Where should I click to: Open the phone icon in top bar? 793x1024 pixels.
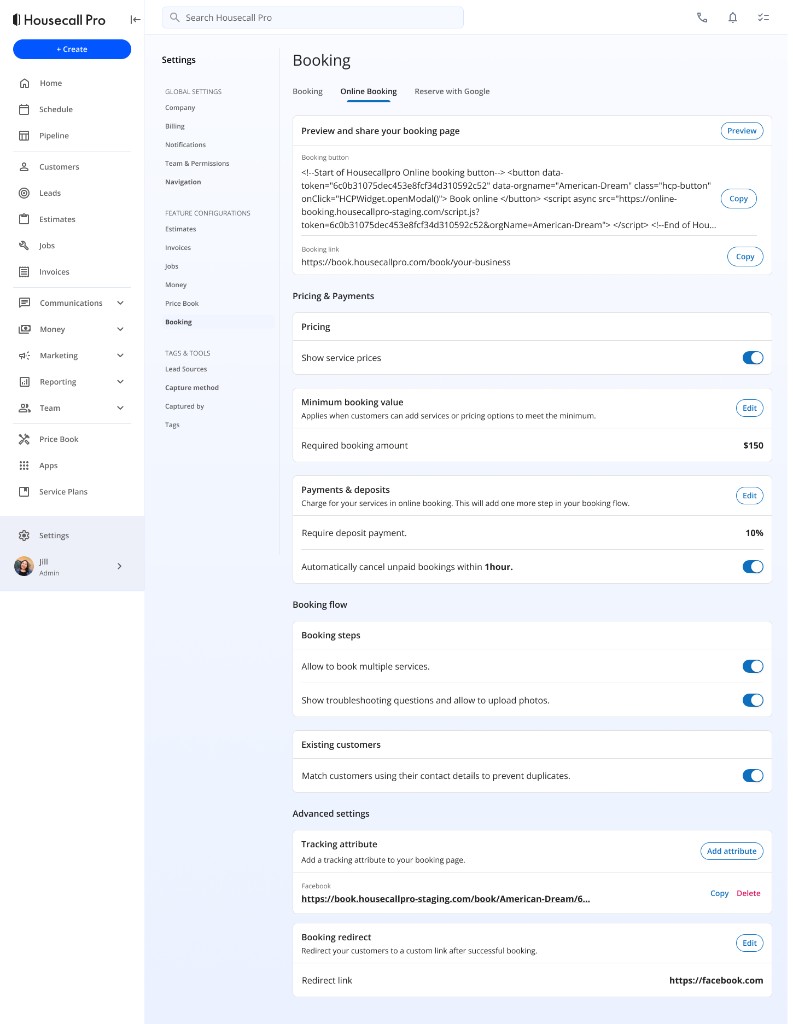[x=702, y=18]
